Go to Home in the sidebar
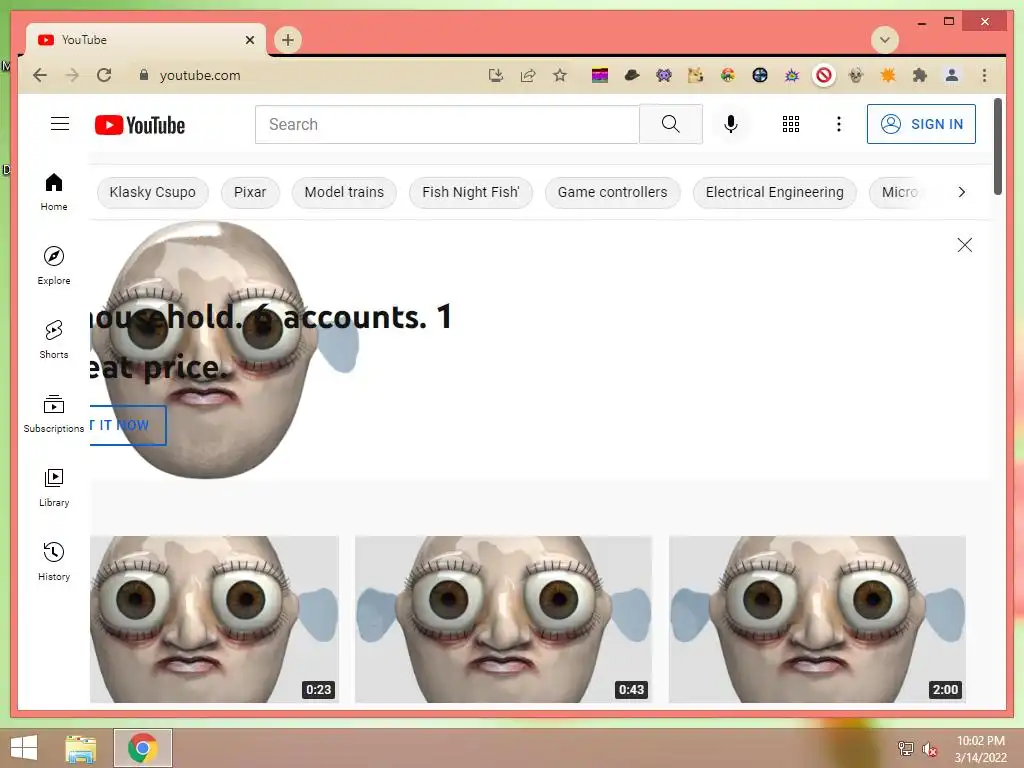Viewport: 1024px width, 768px height. [54, 192]
